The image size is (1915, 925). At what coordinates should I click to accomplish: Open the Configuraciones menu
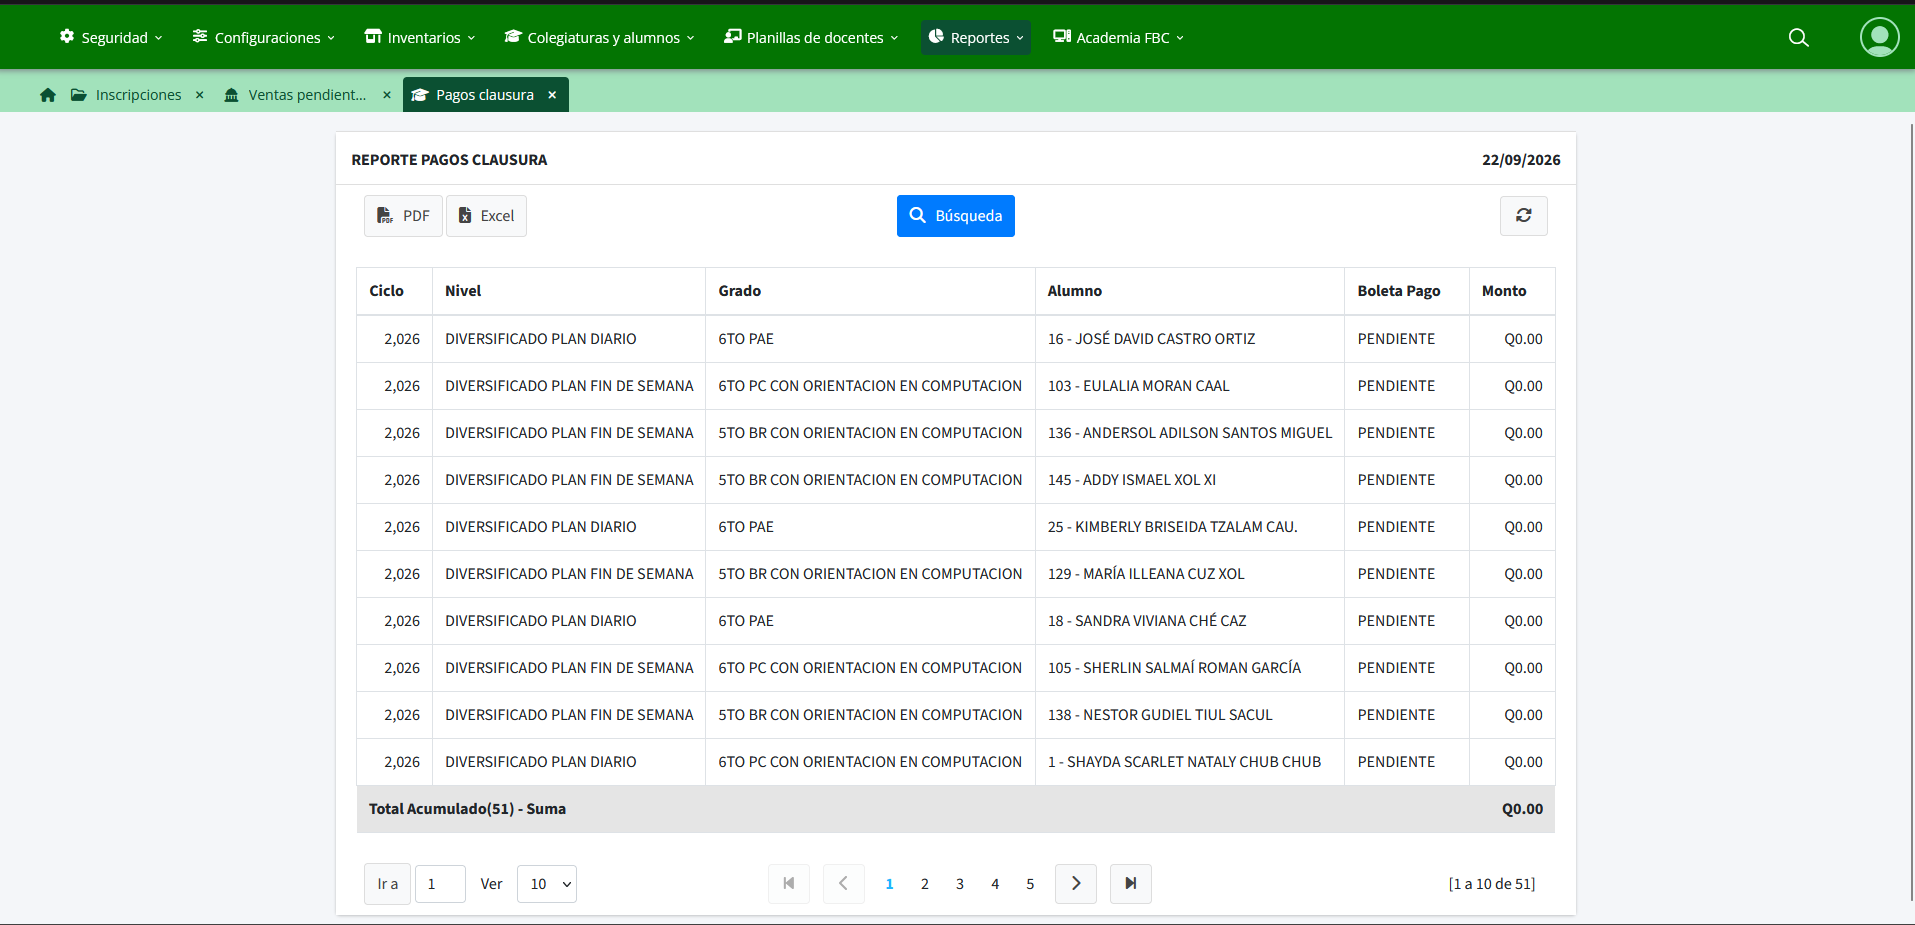(264, 38)
